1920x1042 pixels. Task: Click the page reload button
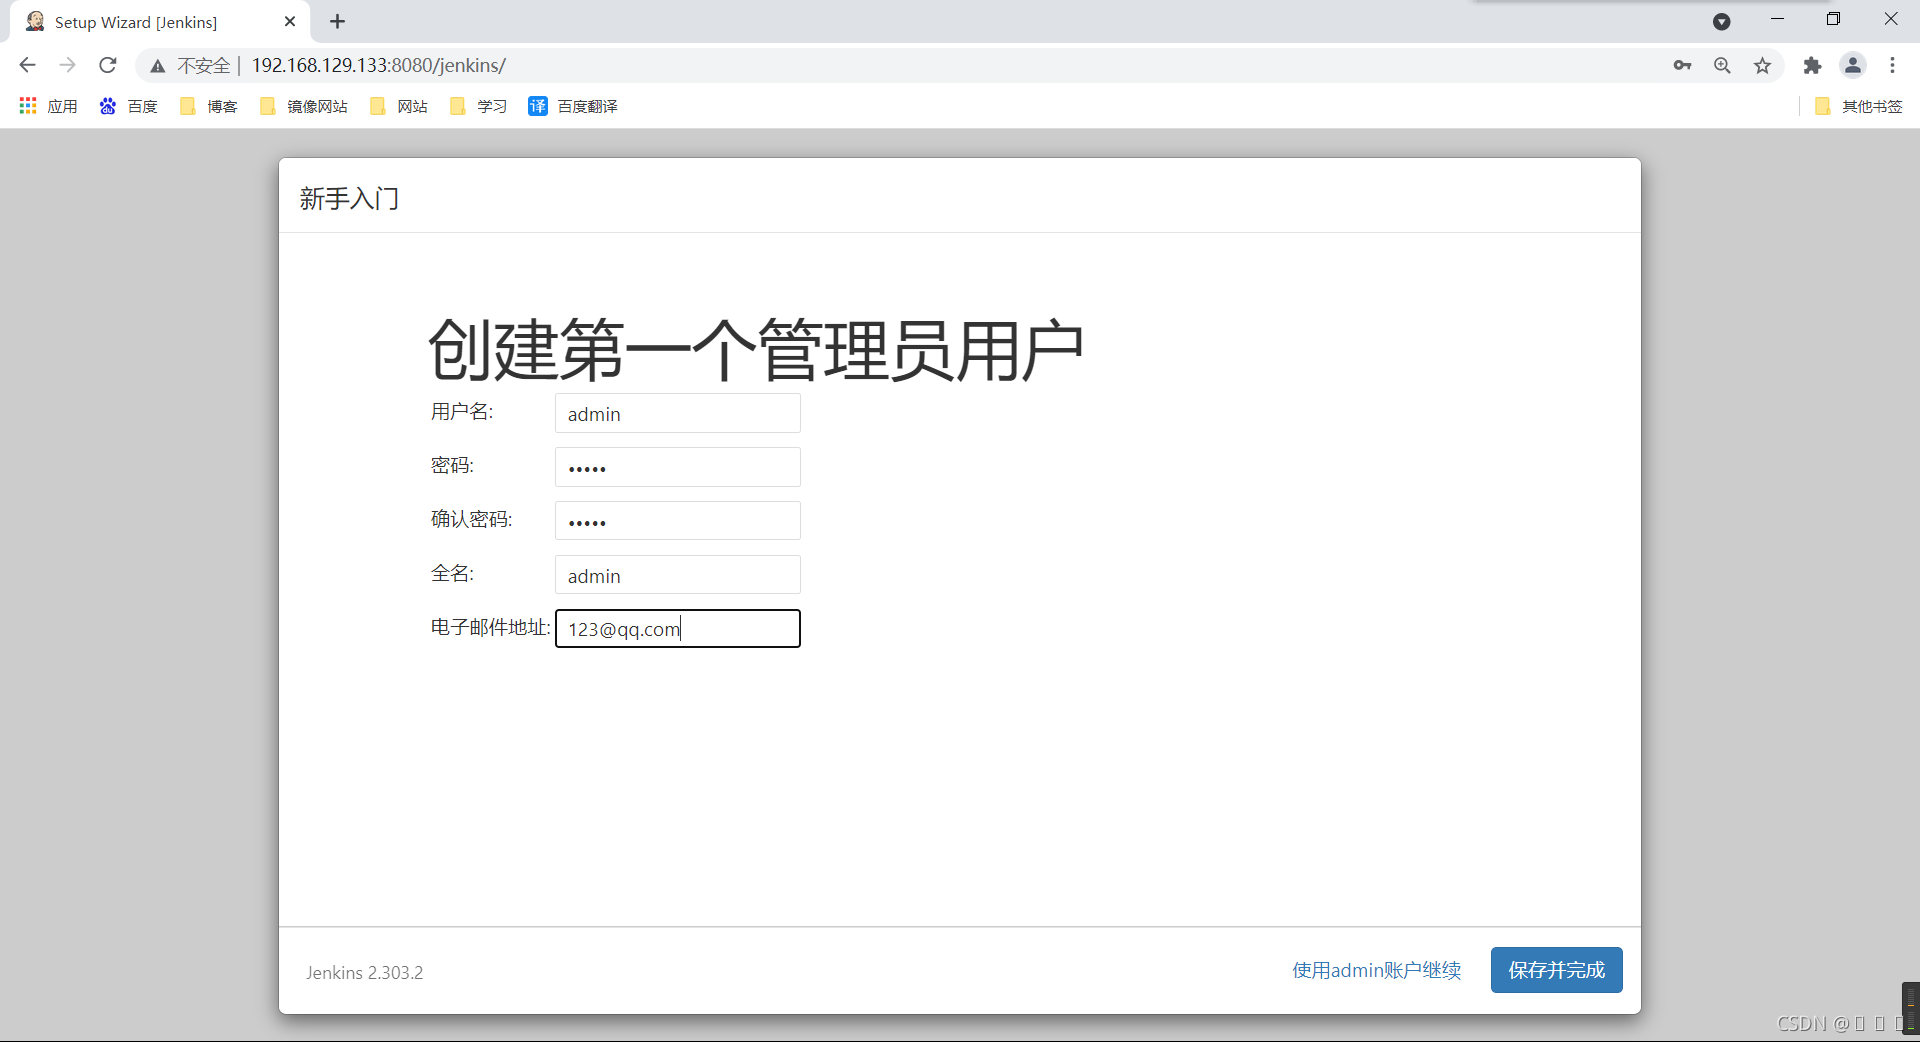(107, 65)
